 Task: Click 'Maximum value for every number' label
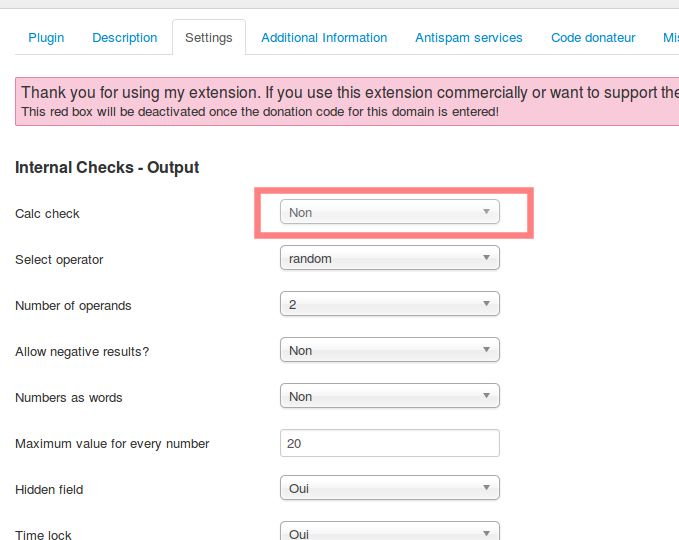pos(112,444)
